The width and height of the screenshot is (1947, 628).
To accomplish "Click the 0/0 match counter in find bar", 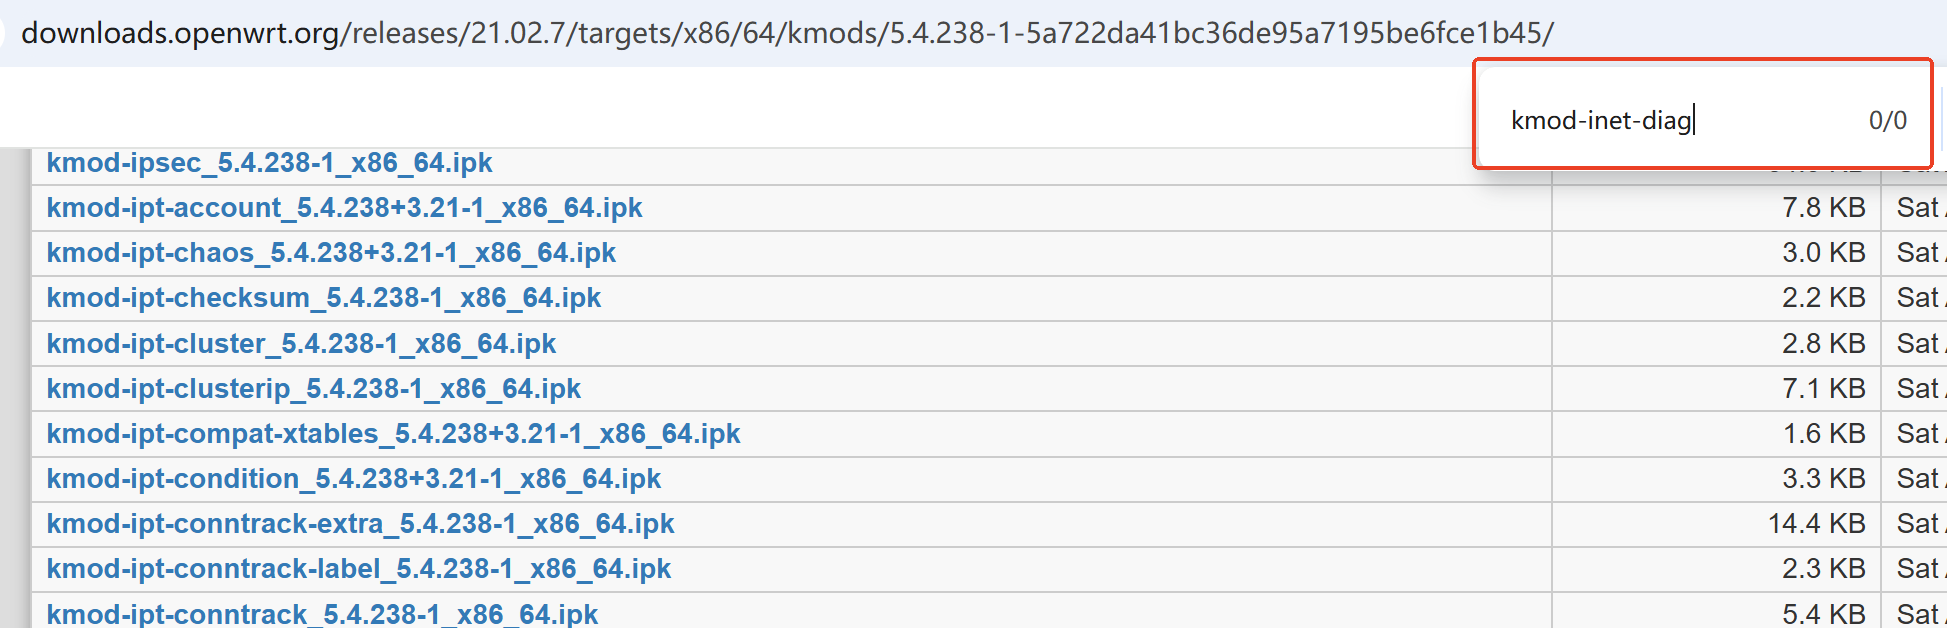I will [x=1887, y=121].
